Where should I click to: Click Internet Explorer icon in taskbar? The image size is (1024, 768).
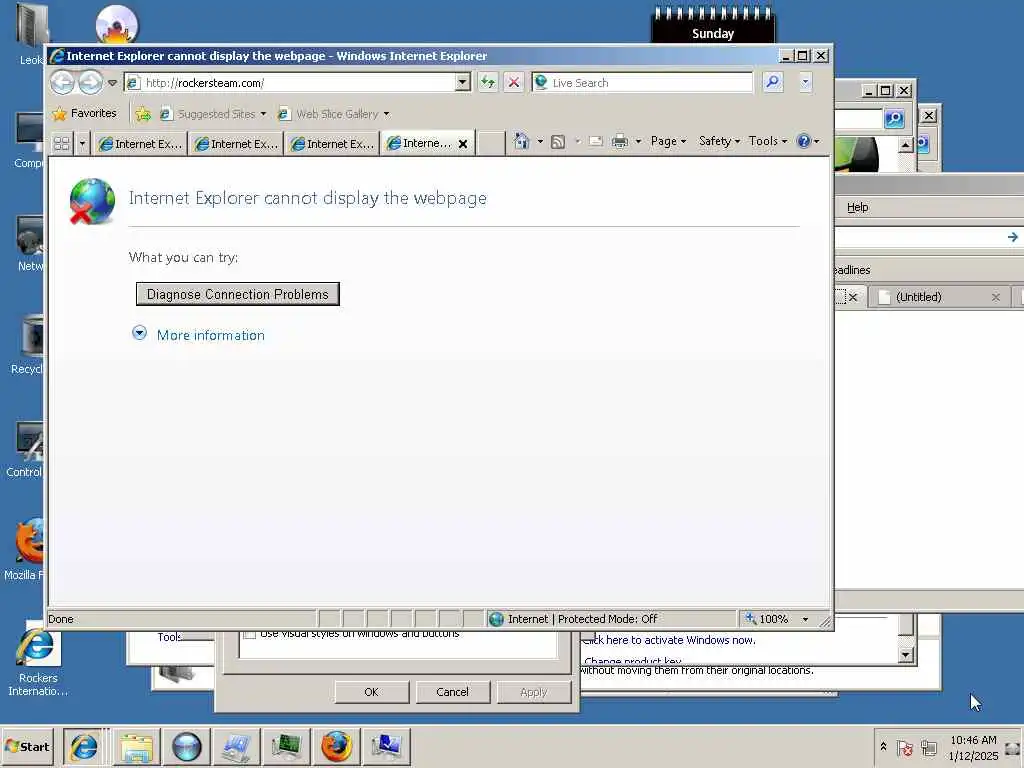(x=84, y=746)
